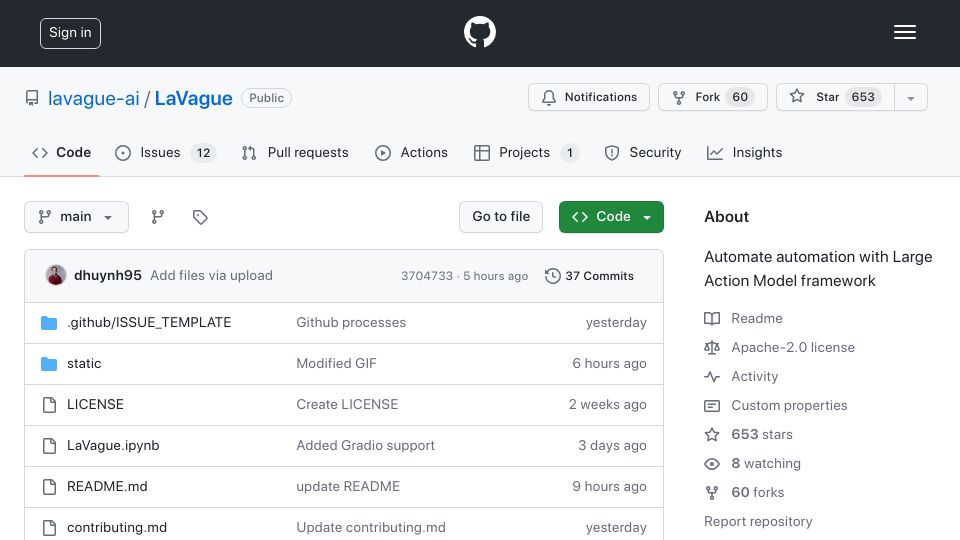
Task: Open the 'Create LICENSE' commit message
Action: 347,405
